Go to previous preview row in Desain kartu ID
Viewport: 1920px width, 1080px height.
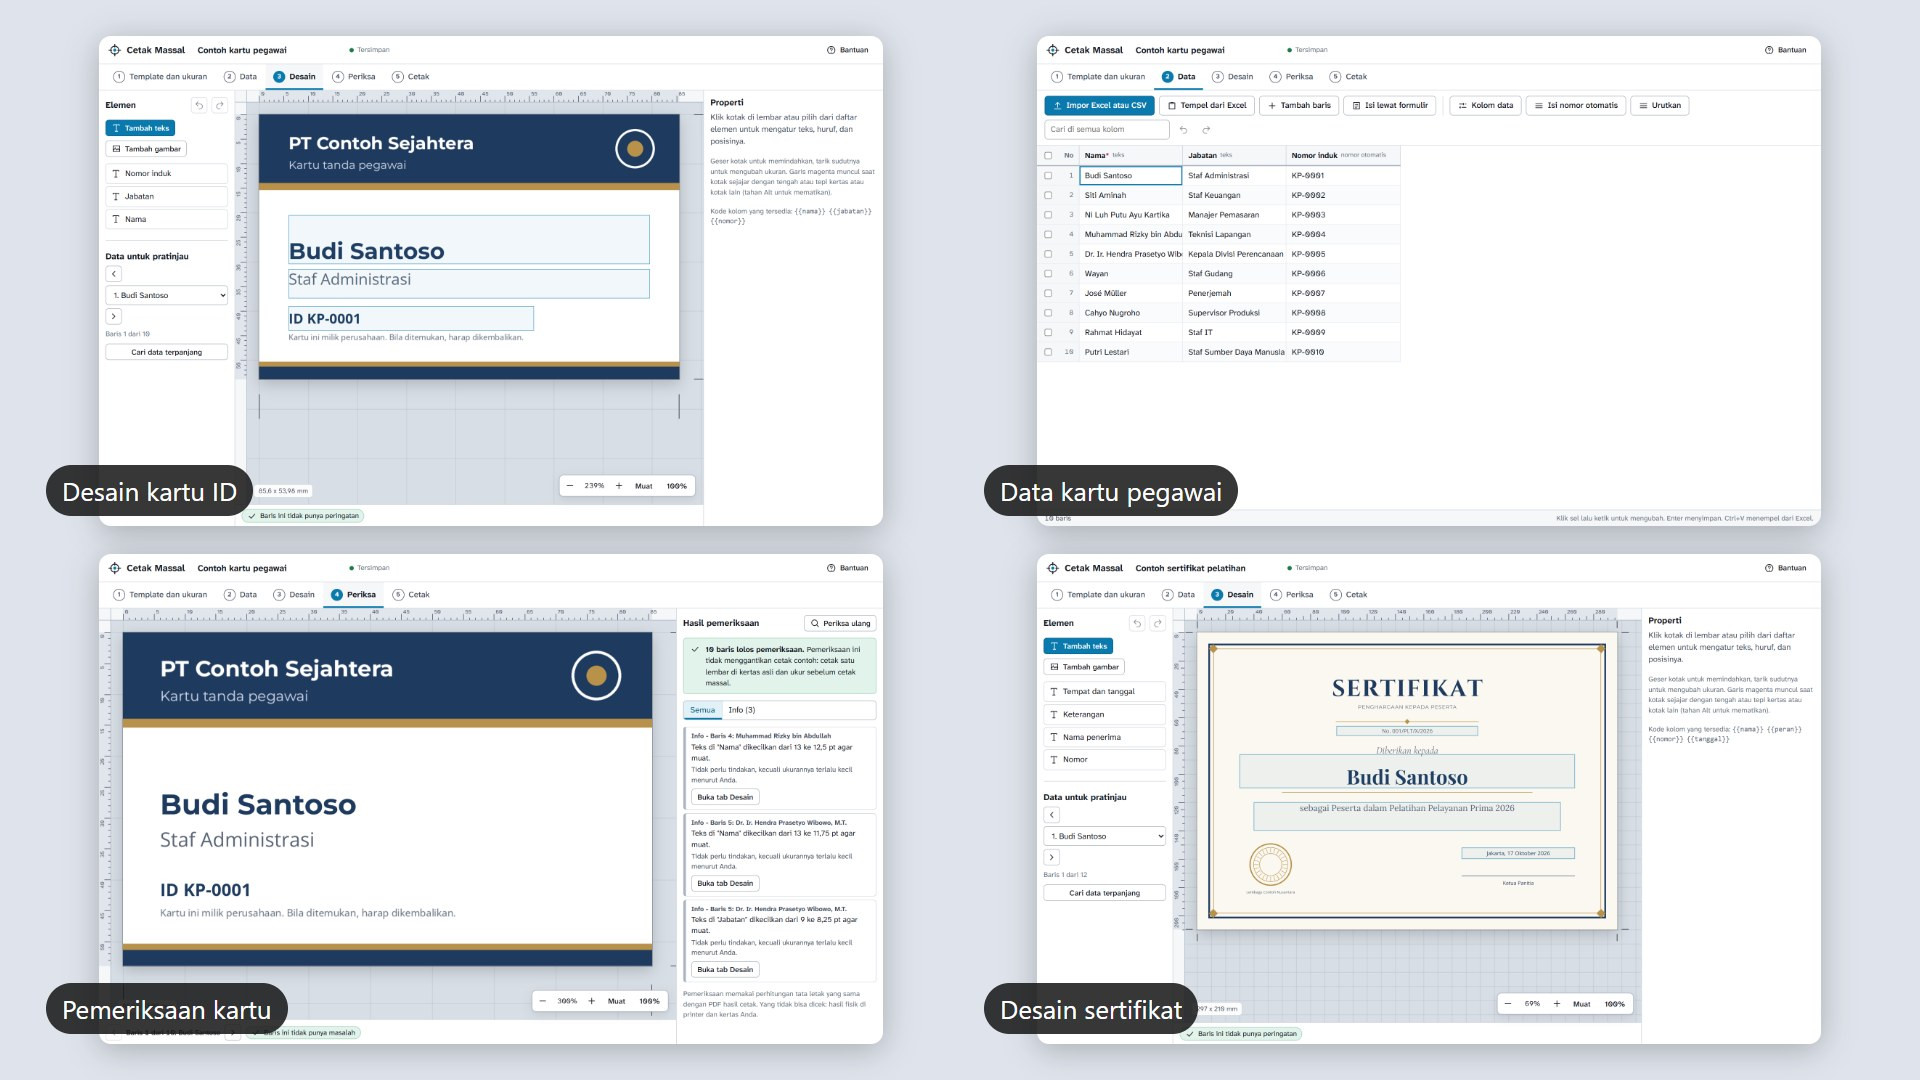click(x=114, y=274)
